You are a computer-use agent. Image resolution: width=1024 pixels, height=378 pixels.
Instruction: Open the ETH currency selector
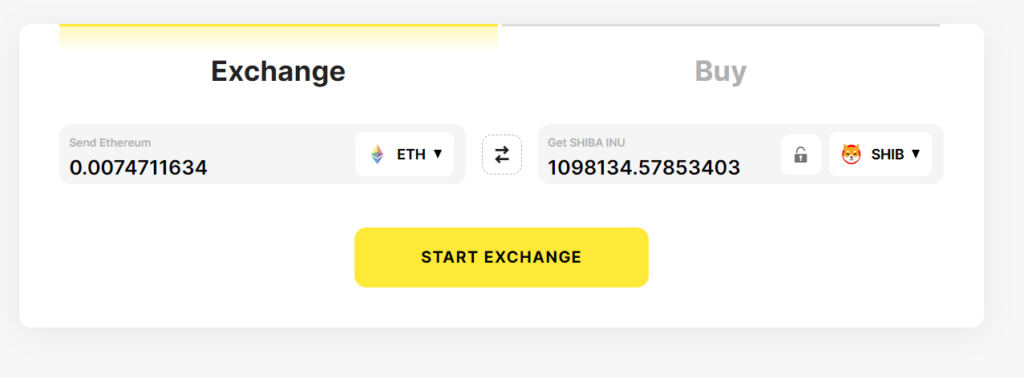(404, 154)
